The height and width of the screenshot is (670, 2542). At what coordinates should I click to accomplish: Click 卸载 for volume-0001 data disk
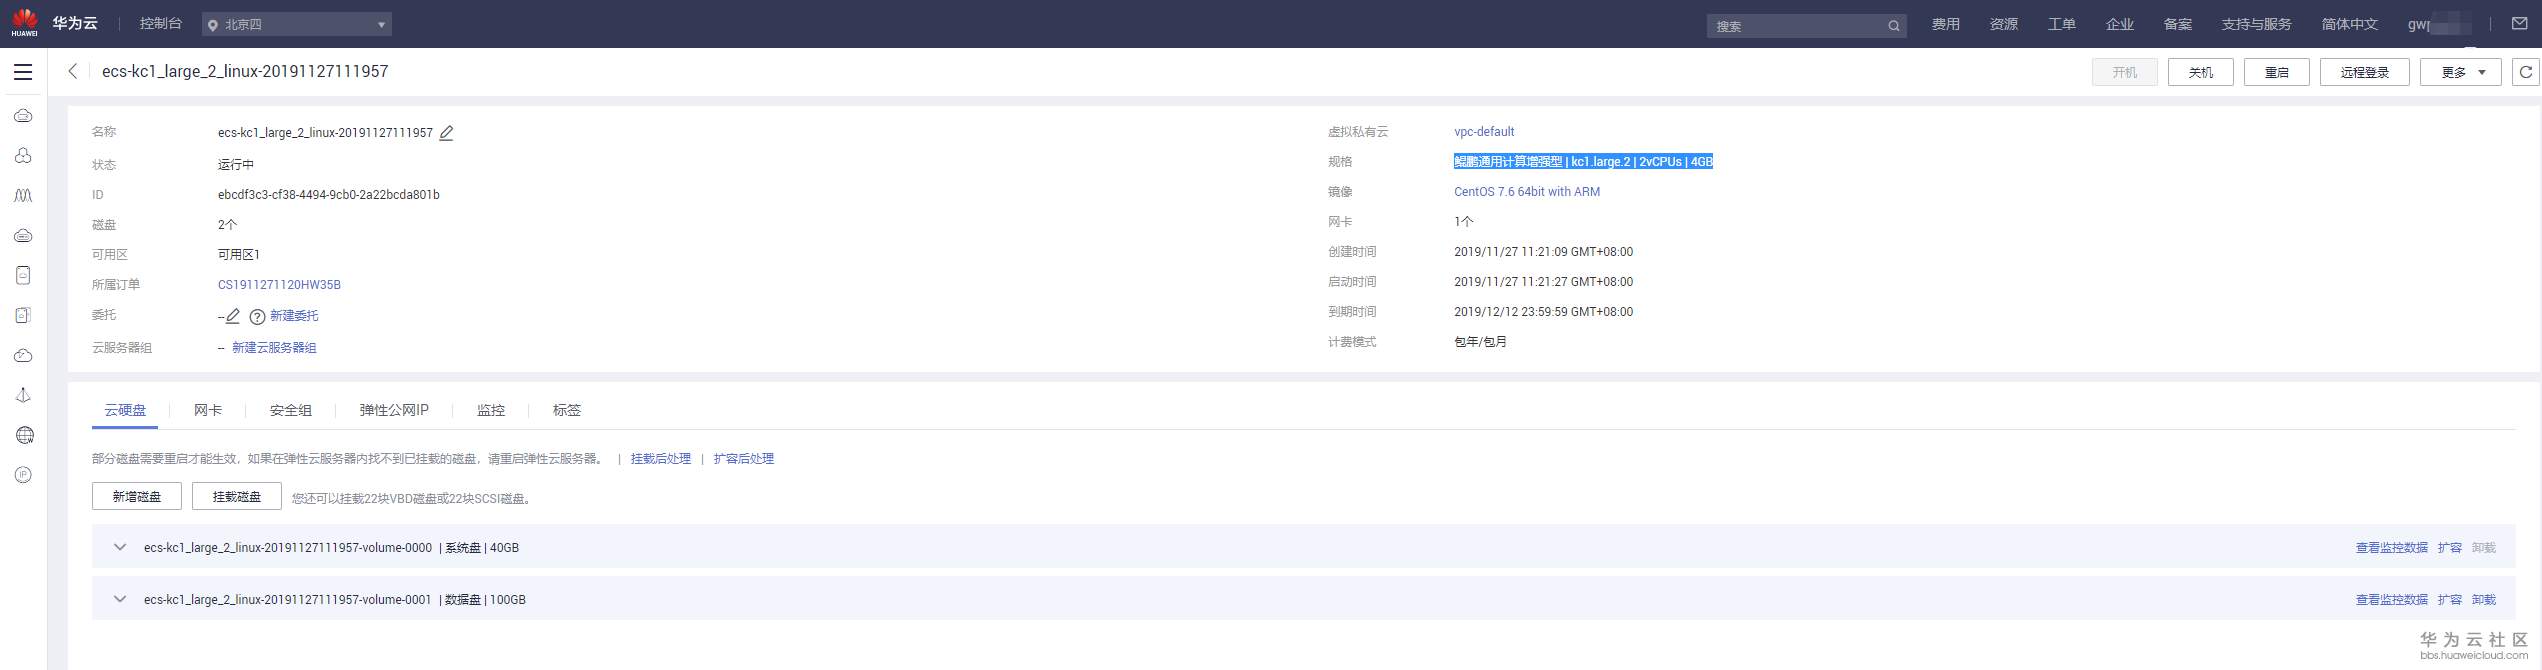(x=2484, y=600)
